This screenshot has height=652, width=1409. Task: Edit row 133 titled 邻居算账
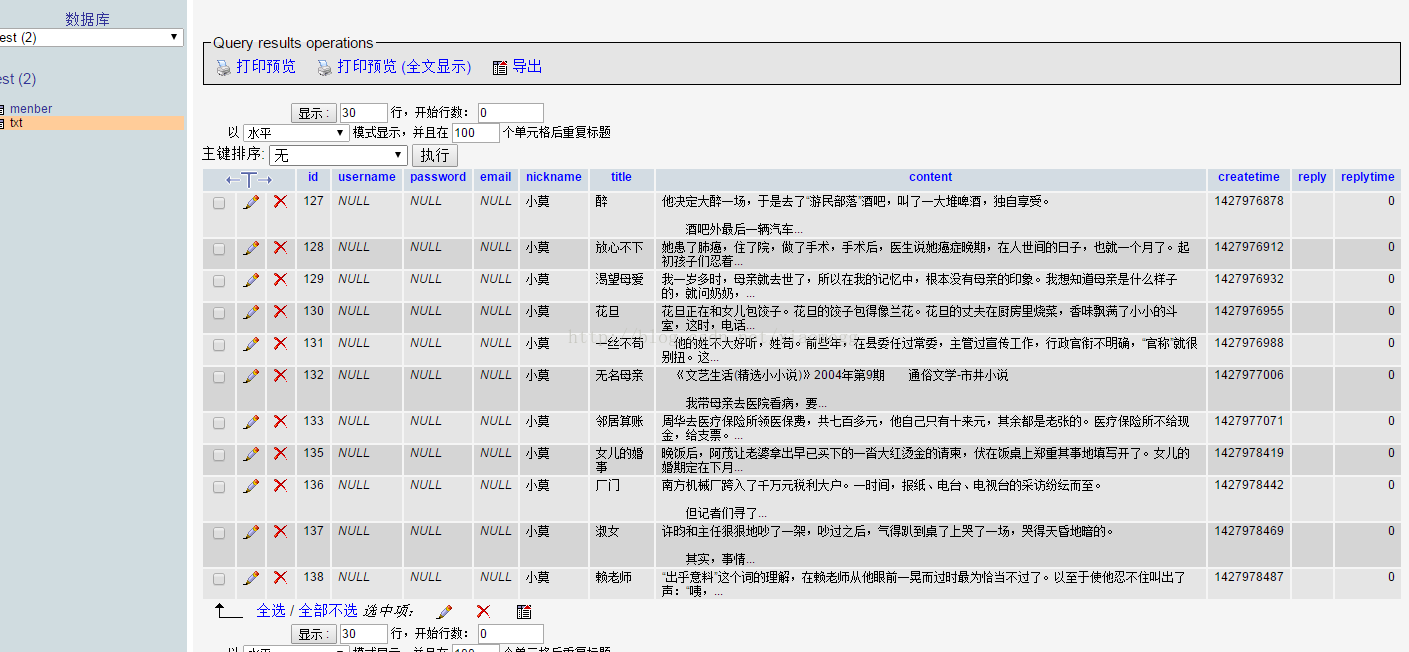pos(251,421)
